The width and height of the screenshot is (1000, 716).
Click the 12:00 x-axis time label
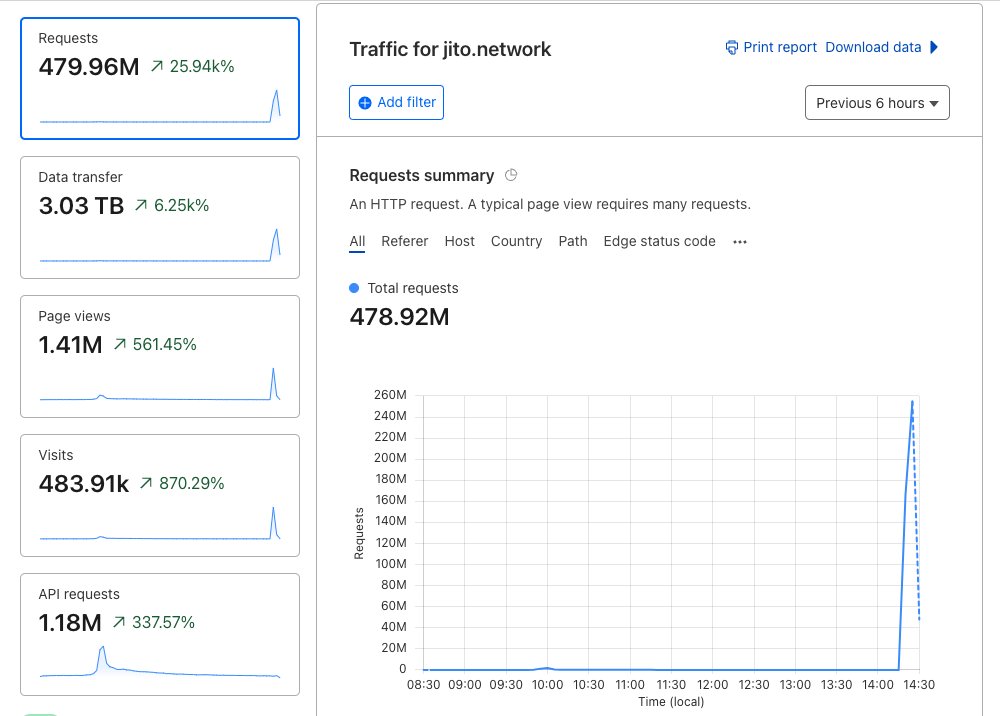click(x=712, y=685)
